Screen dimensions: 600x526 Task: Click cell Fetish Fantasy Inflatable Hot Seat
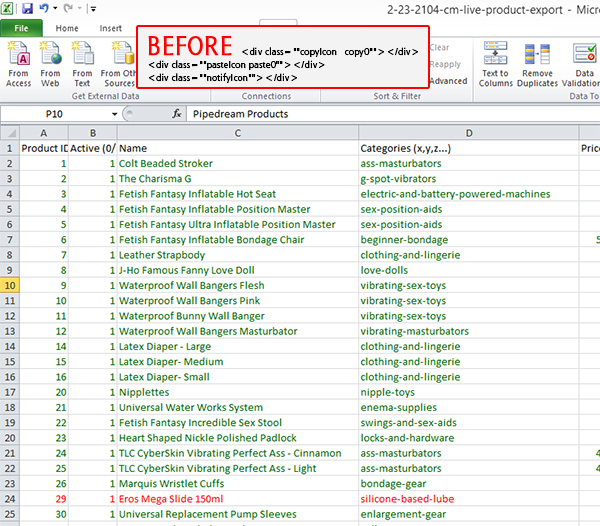click(238, 194)
